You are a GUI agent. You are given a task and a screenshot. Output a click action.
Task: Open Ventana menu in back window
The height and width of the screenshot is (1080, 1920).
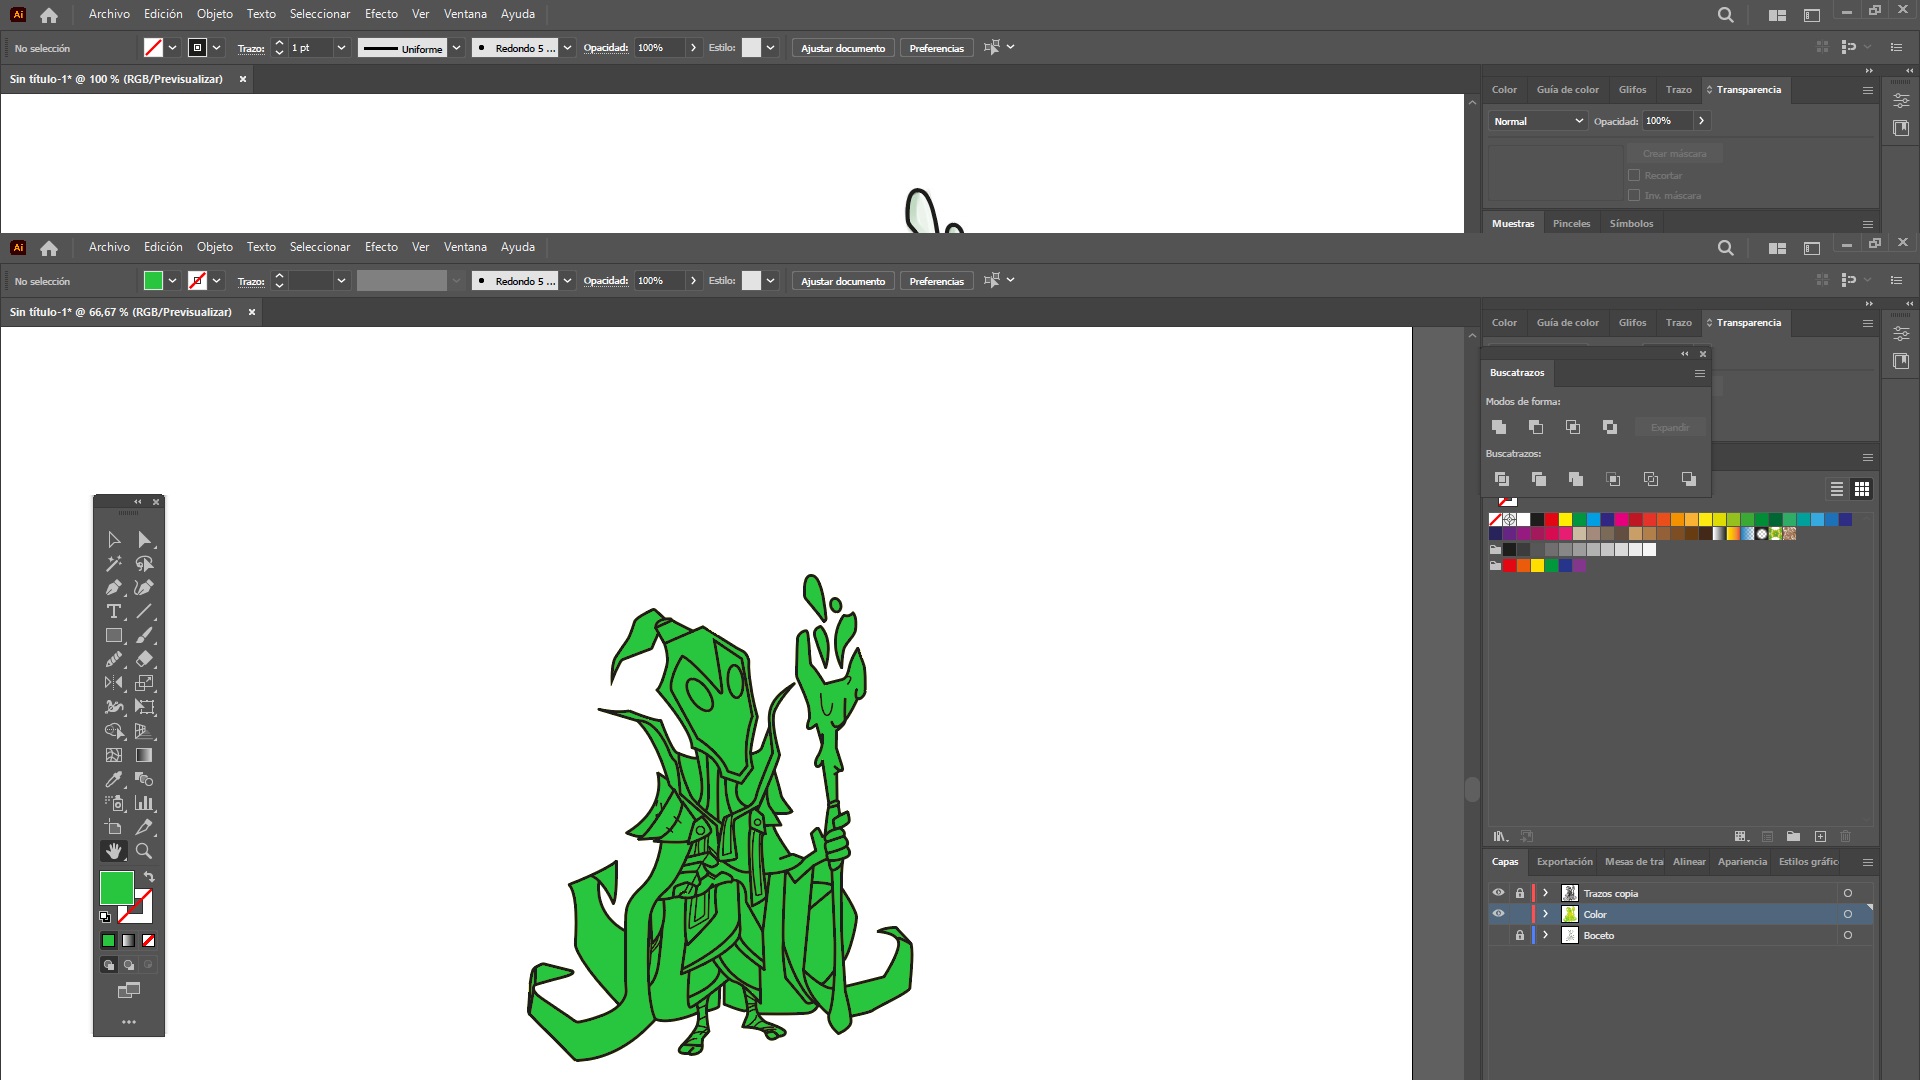465,14
